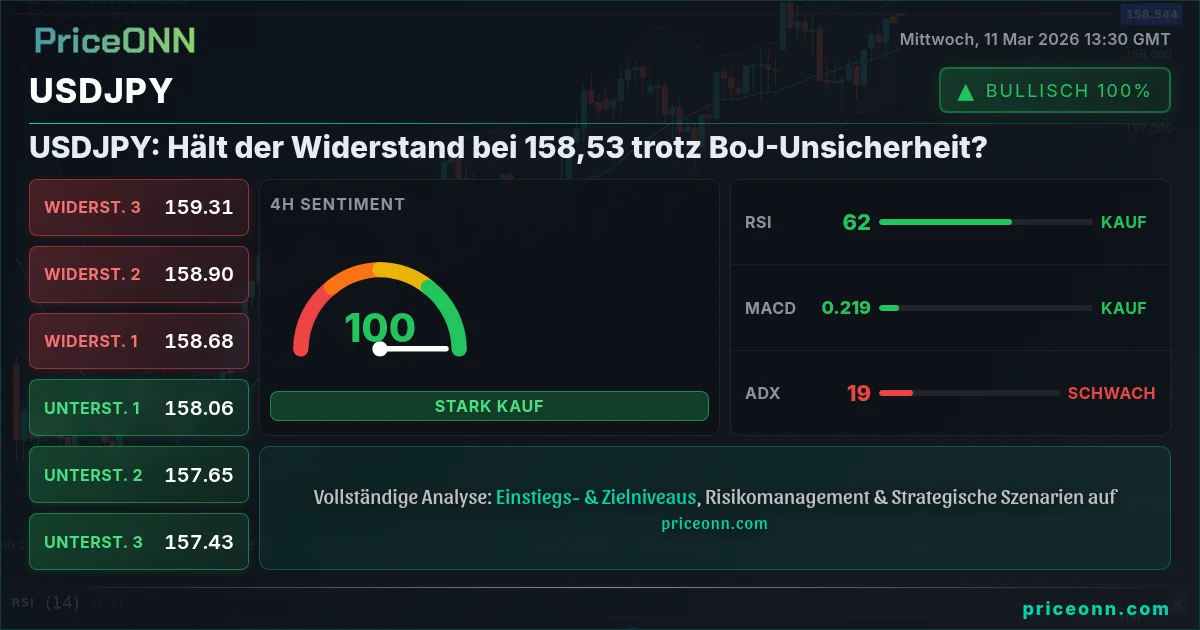This screenshot has width=1200, height=630.
Task: Click the BULLISCH 100% badge
Action: [1054, 91]
